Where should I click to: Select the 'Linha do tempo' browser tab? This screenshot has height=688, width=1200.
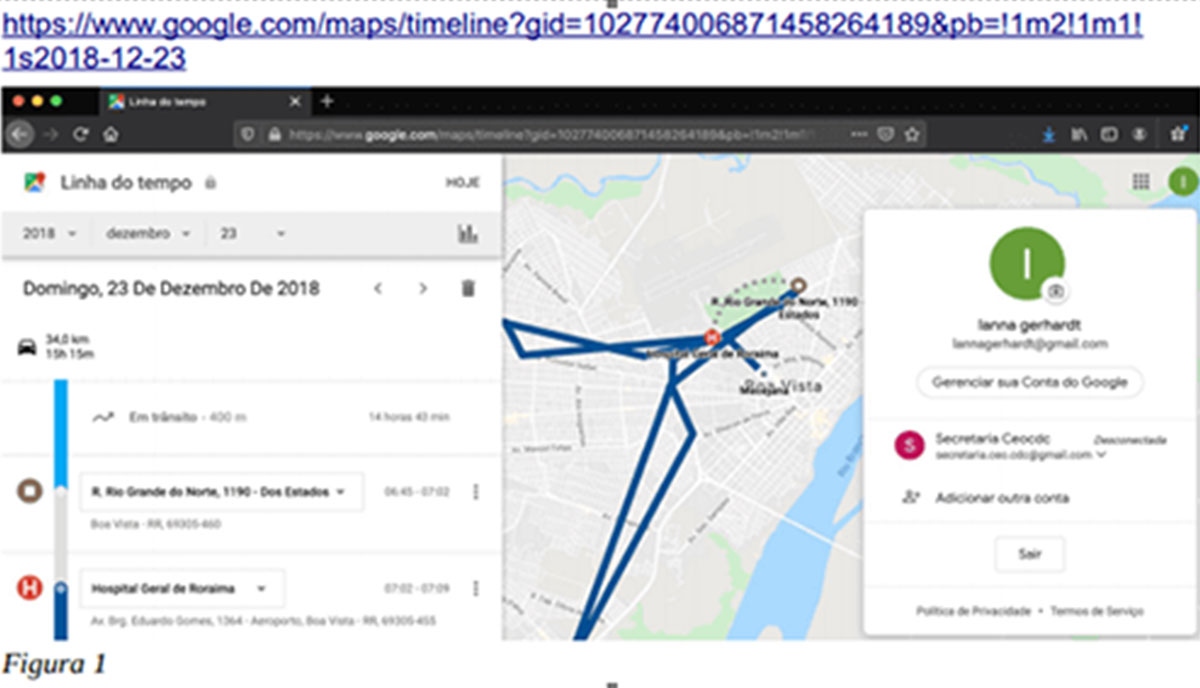point(205,102)
